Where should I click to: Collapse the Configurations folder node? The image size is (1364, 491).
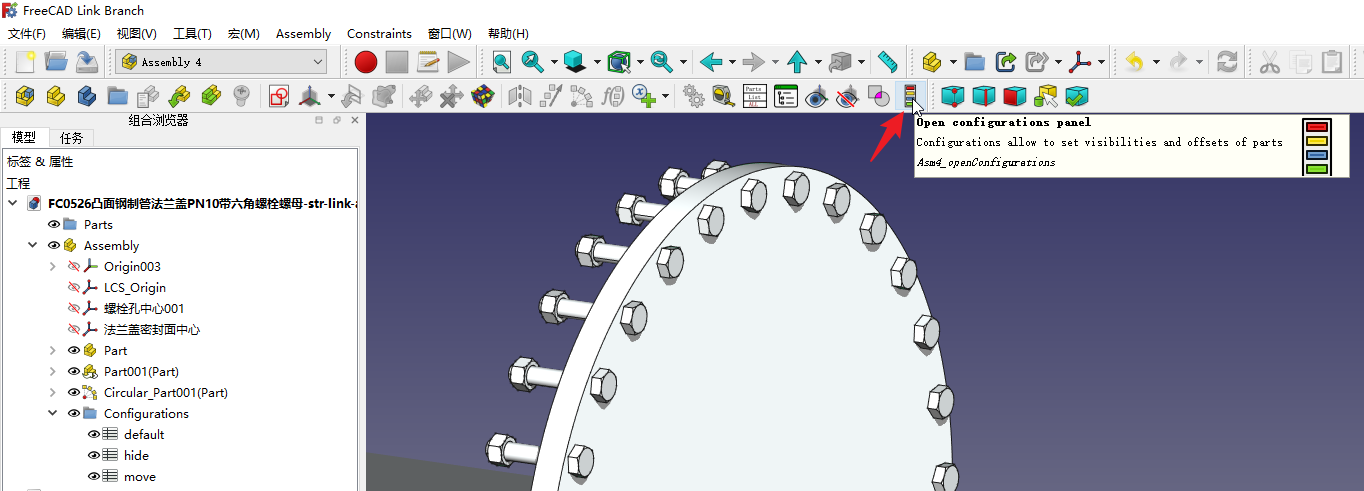[x=52, y=413]
